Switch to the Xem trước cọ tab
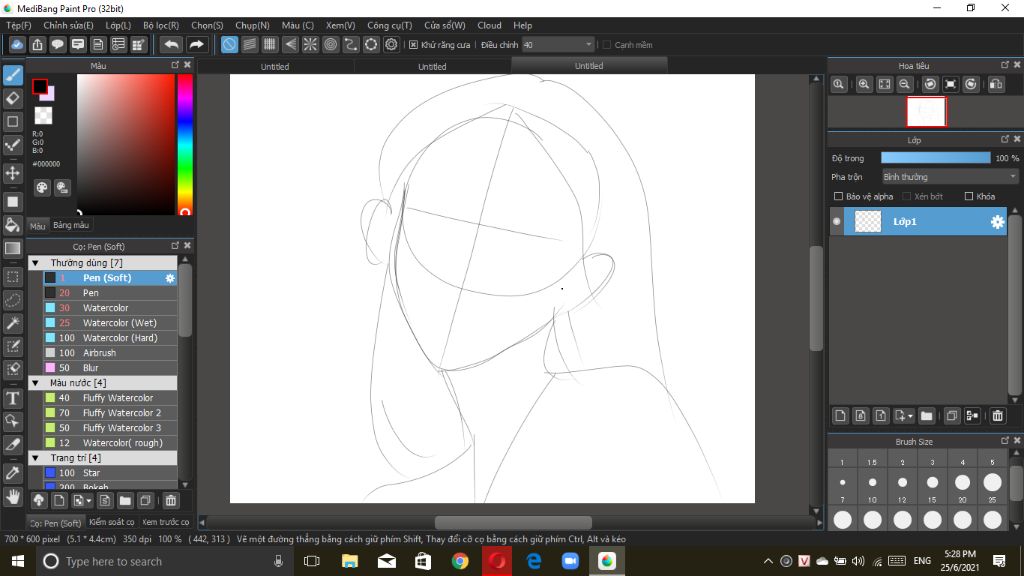 click(166, 522)
